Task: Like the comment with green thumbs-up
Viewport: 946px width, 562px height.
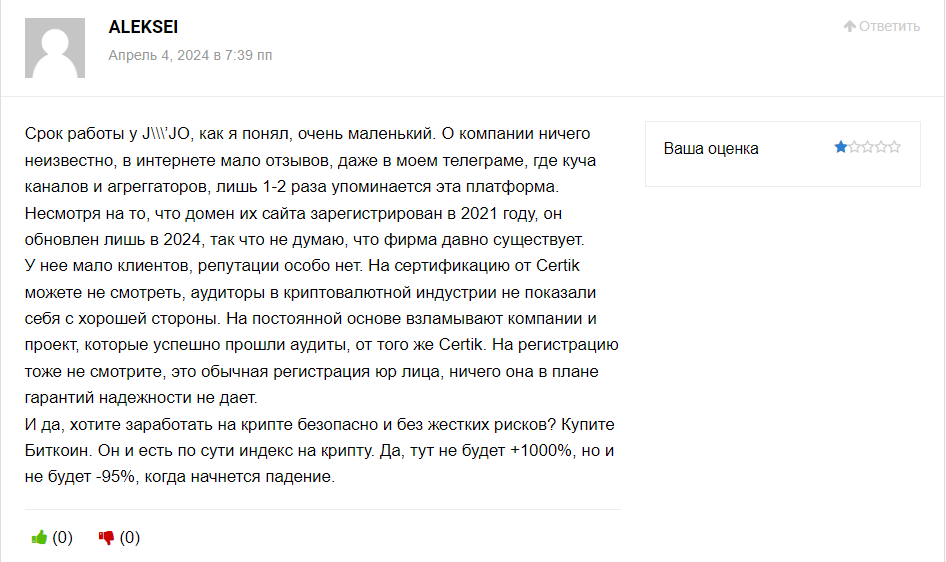Action: tap(39, 537)
